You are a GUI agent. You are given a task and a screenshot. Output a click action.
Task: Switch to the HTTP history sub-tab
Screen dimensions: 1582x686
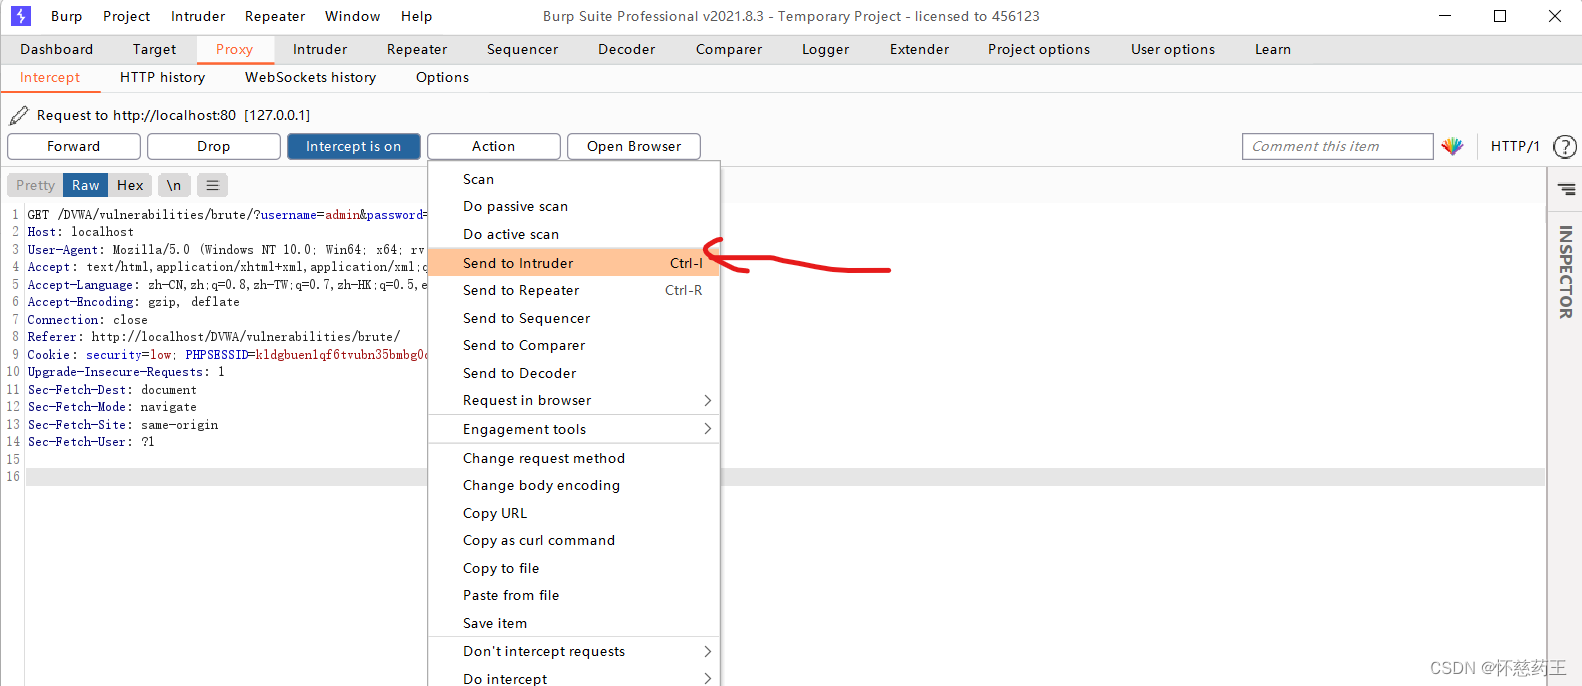pos(162,77)
